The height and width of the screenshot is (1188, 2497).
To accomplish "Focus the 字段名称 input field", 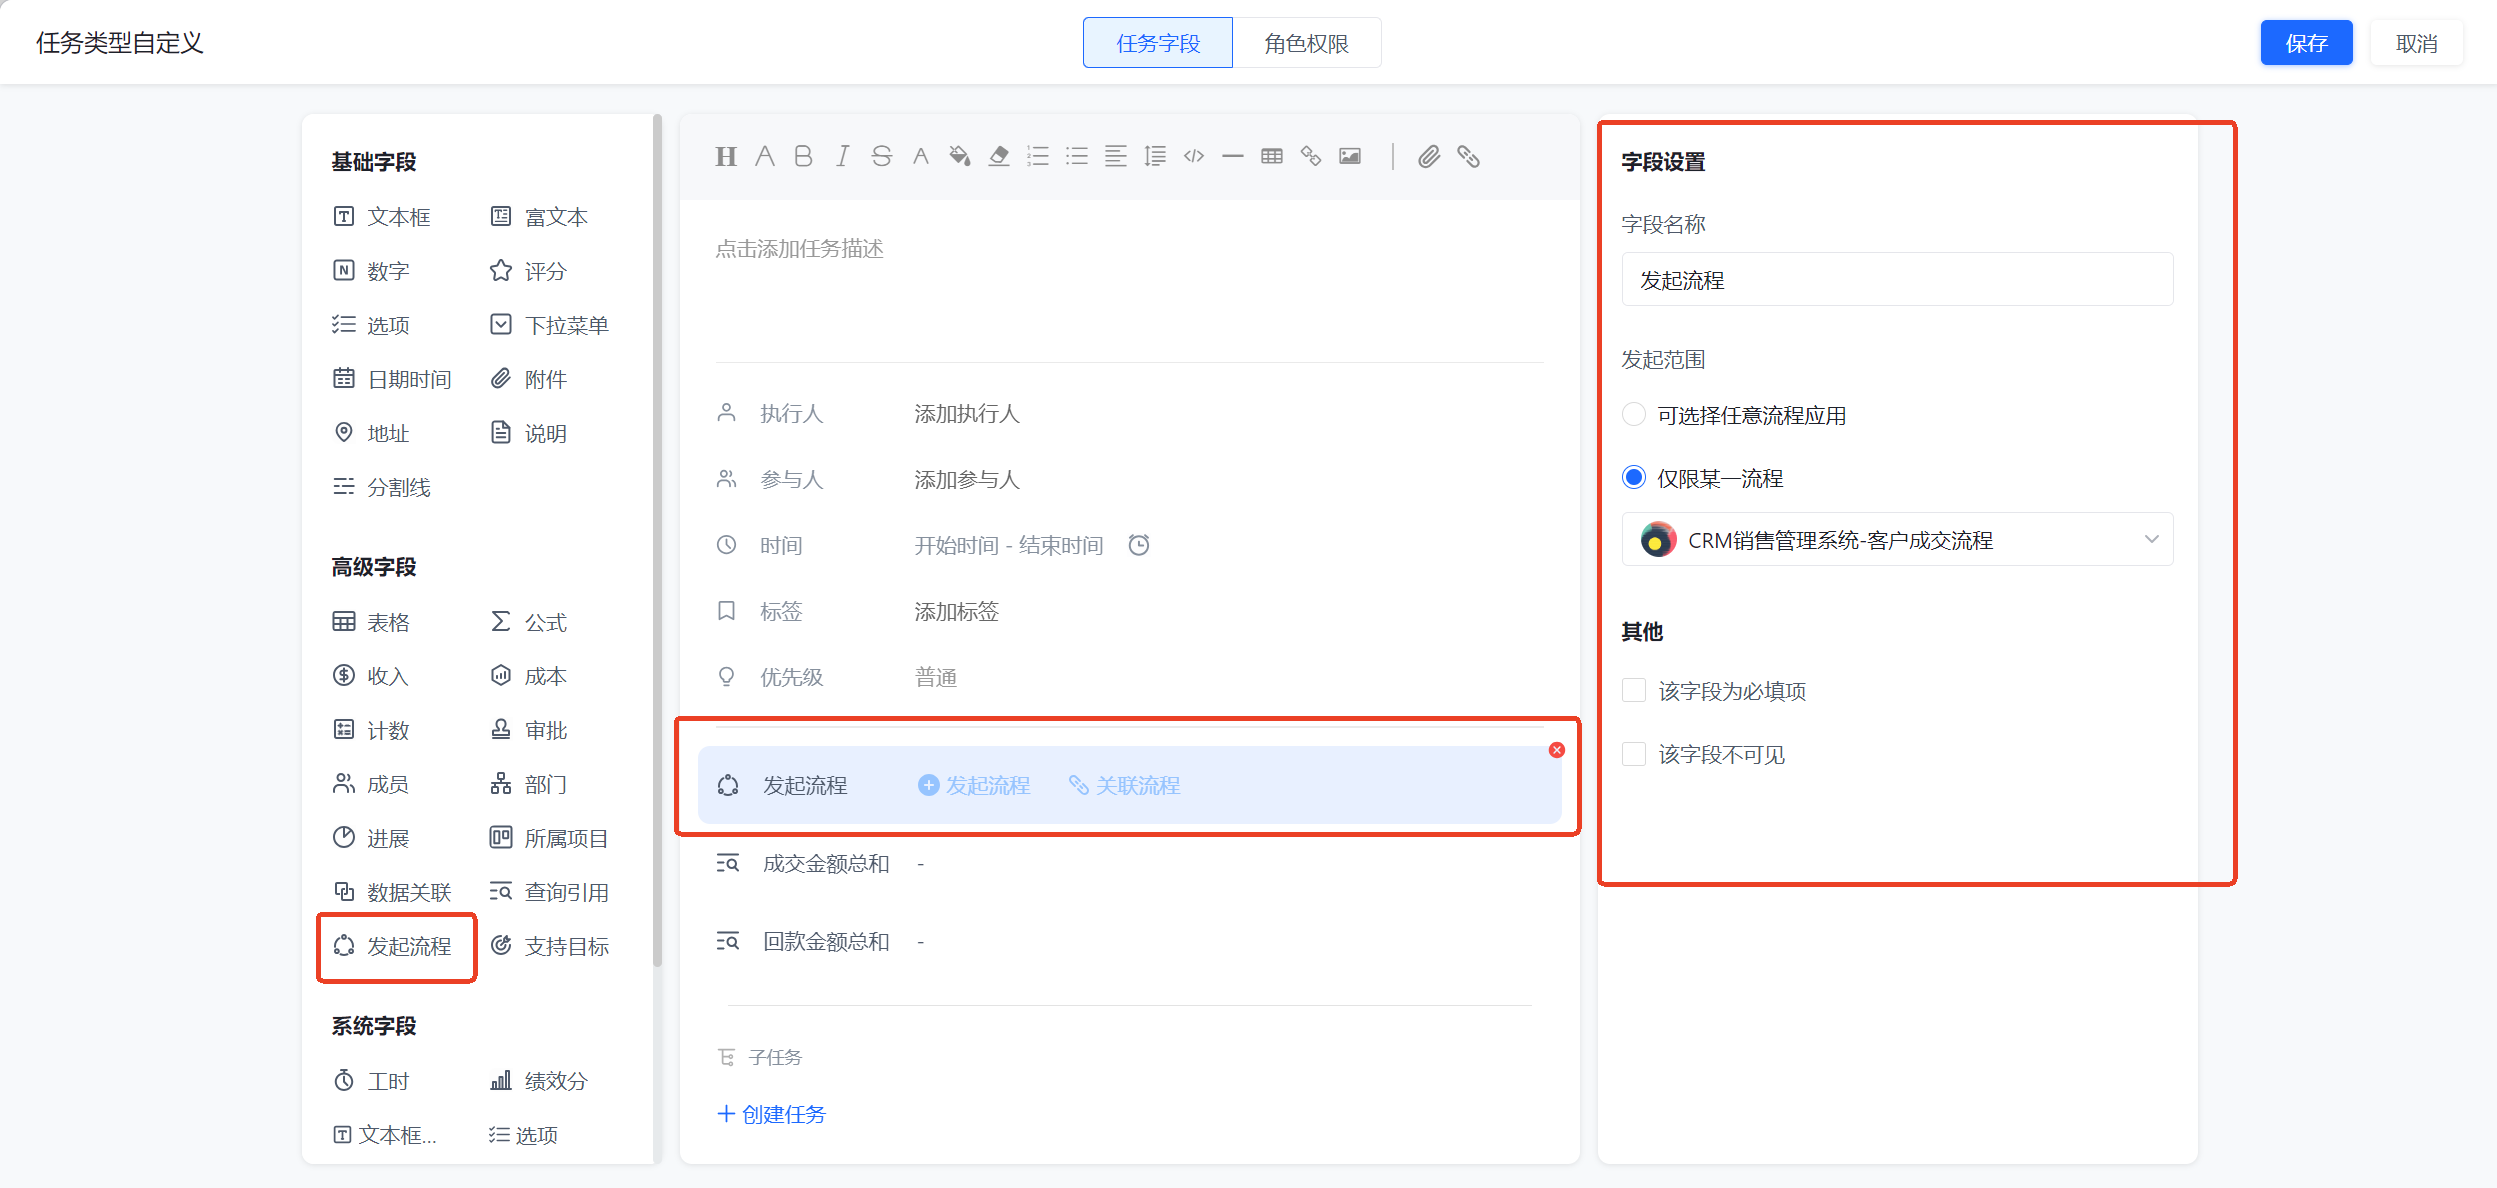I will point(1897,279).
